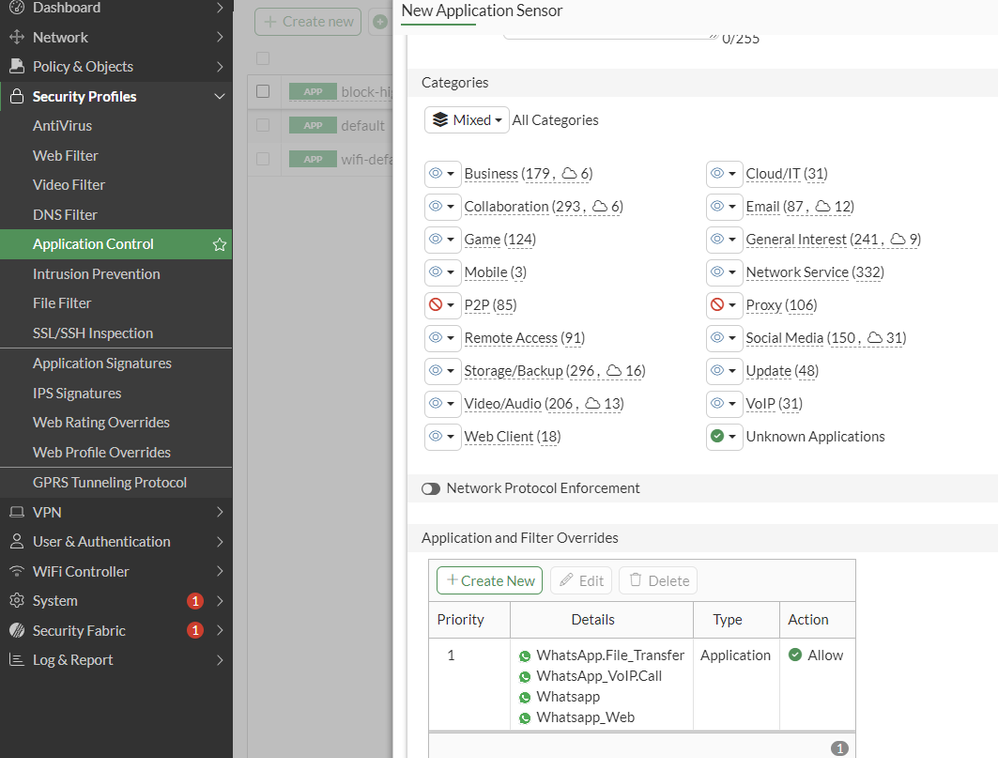
Task: Open the Mixed categories dropdown
Action: tap(467, 120)
